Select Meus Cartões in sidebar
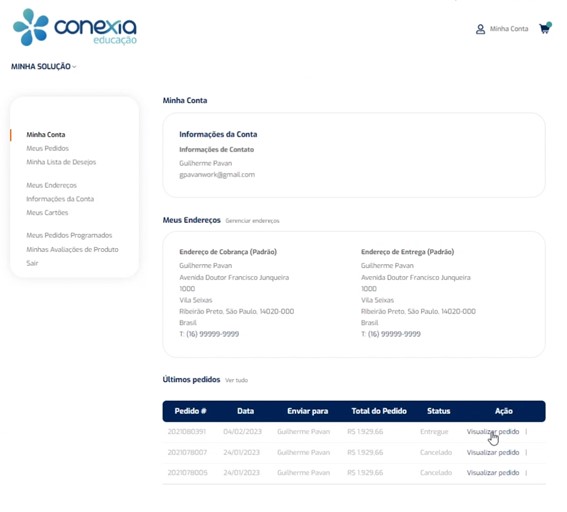567x512 pixels. tap(47, 213)
